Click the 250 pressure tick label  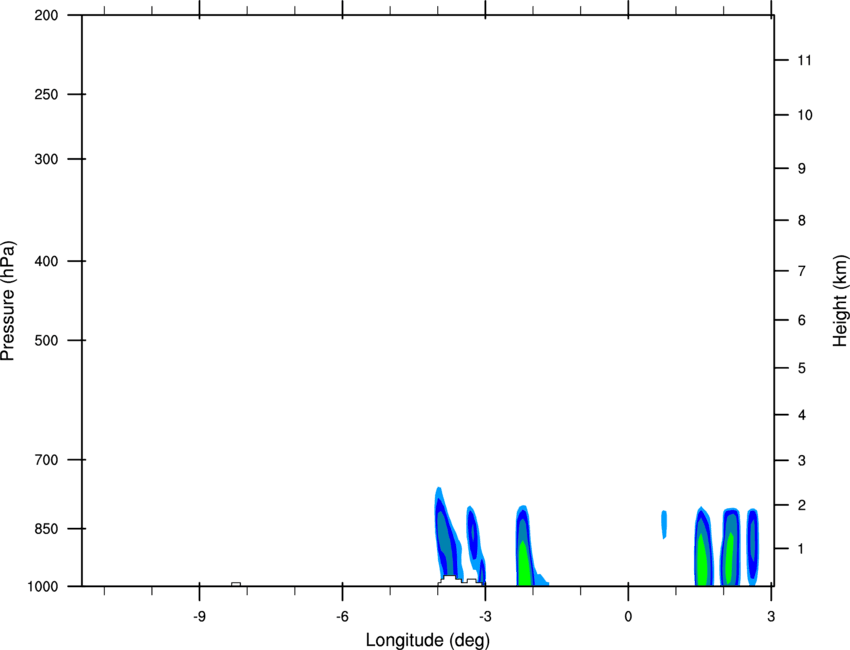pyautogui.click(x=46, y=94)
